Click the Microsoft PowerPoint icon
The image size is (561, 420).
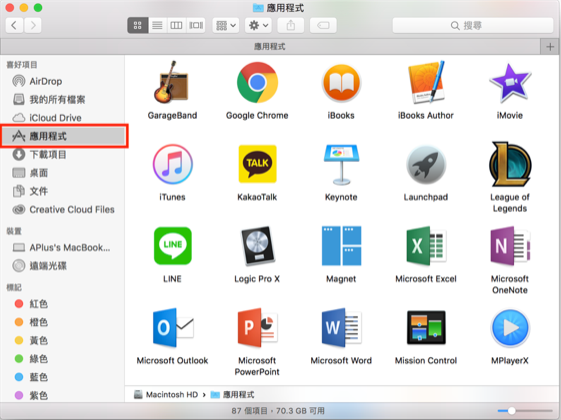point(257,328)
